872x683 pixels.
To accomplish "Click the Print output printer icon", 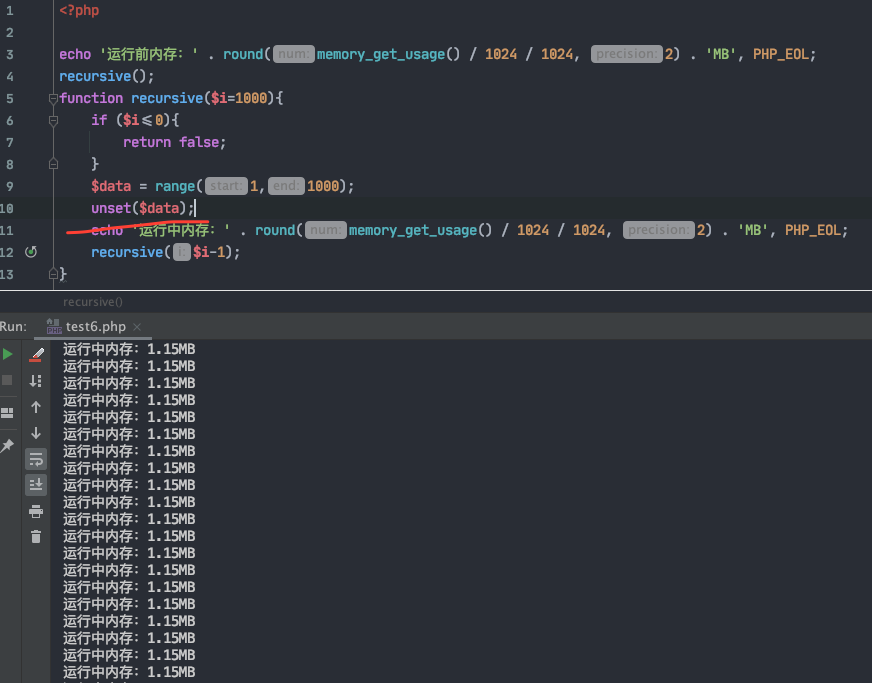I will (36, 512).
